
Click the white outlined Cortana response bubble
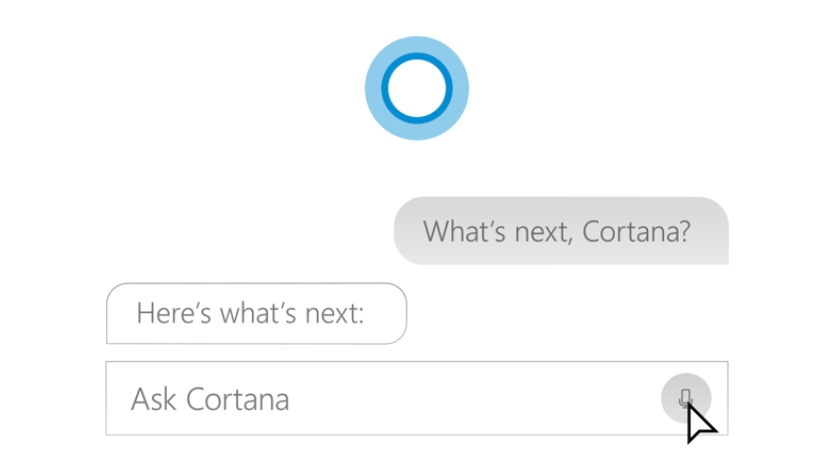pos(256,313)
